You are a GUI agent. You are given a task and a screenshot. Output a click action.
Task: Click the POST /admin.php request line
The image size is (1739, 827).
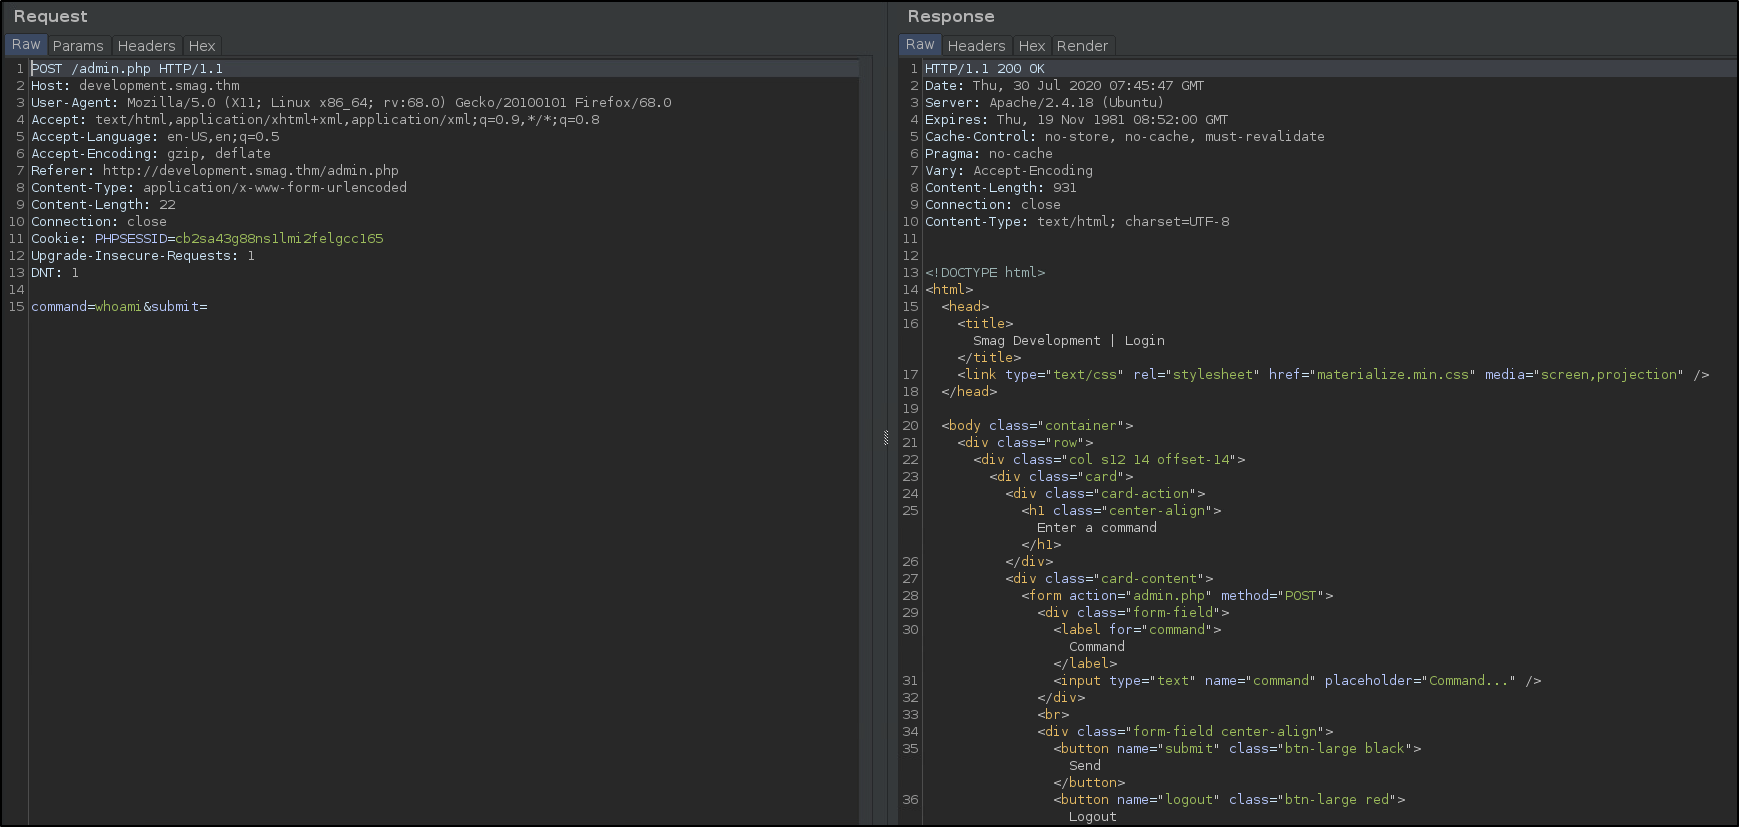click(127, 69)
